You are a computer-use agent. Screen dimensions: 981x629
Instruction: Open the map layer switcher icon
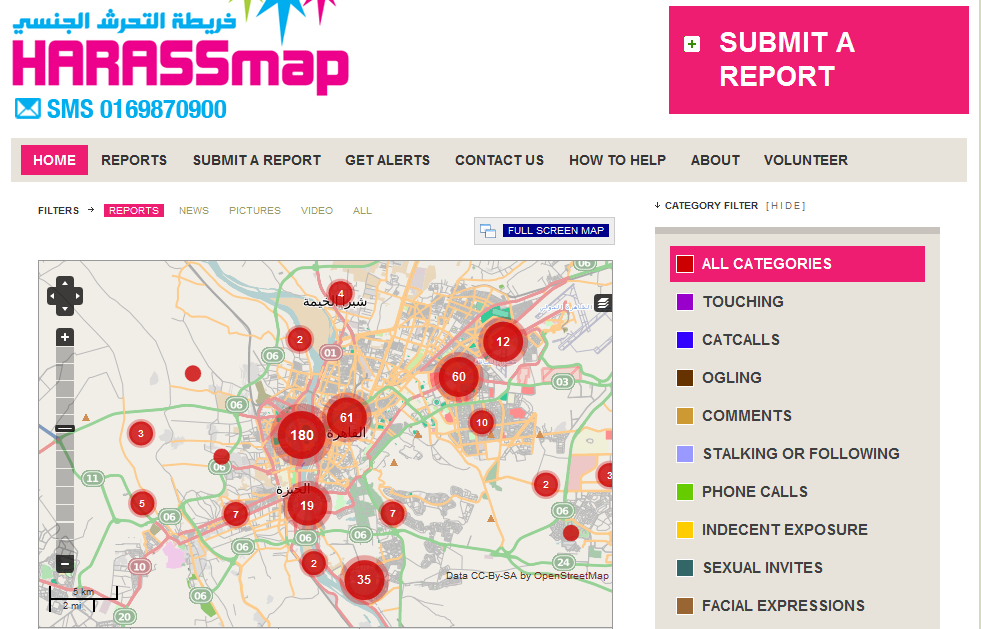coord(603,303)
